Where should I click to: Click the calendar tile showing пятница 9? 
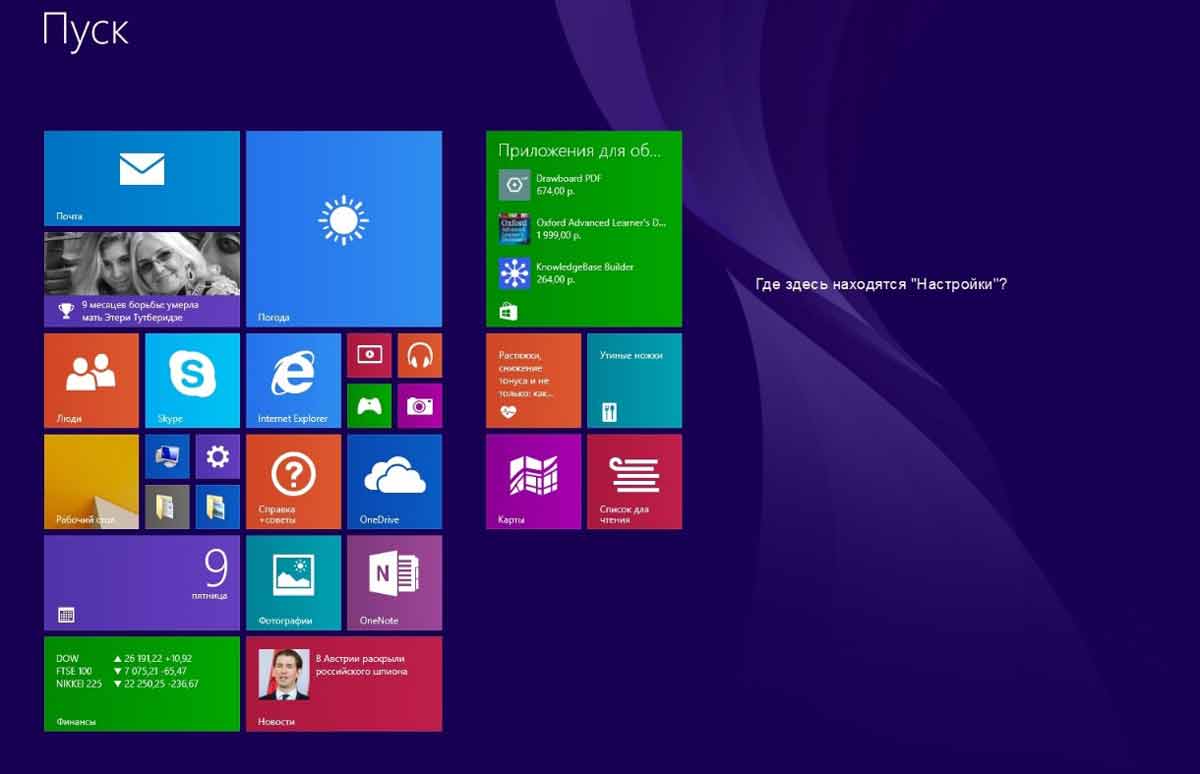coord(140,584)
